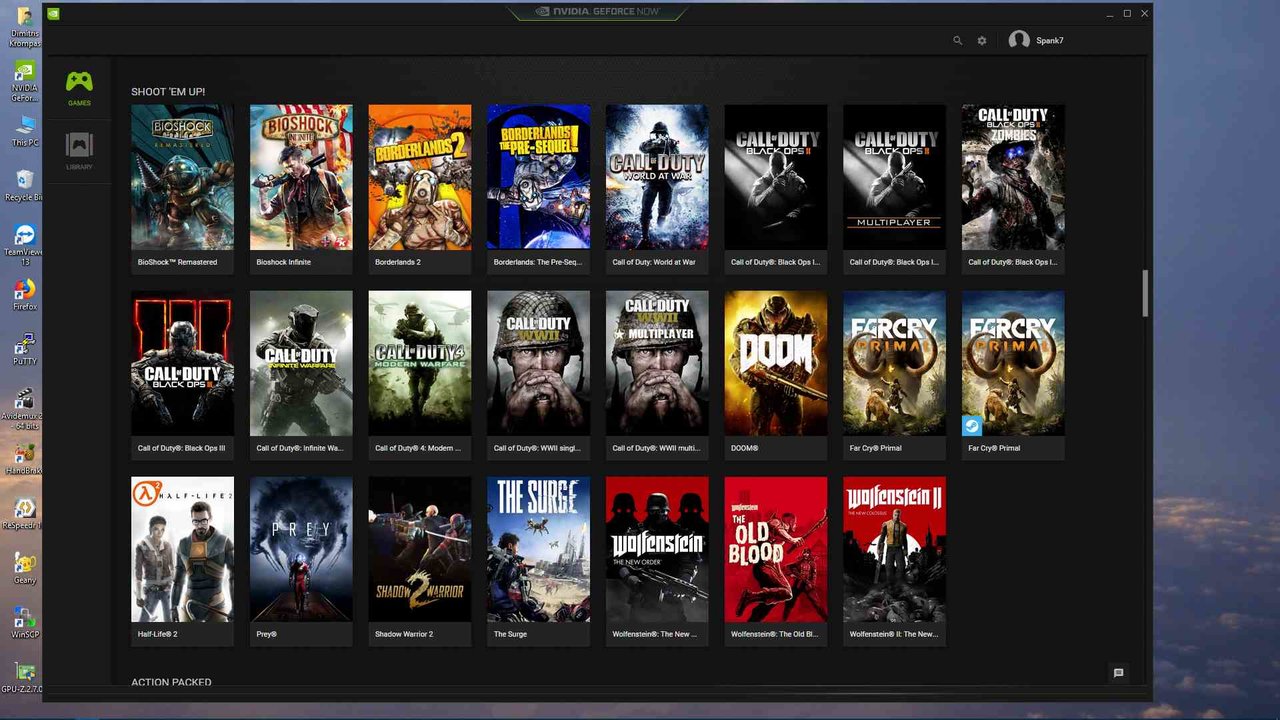
Task: Open the Library sidebar icon
Action: [79, 145]
